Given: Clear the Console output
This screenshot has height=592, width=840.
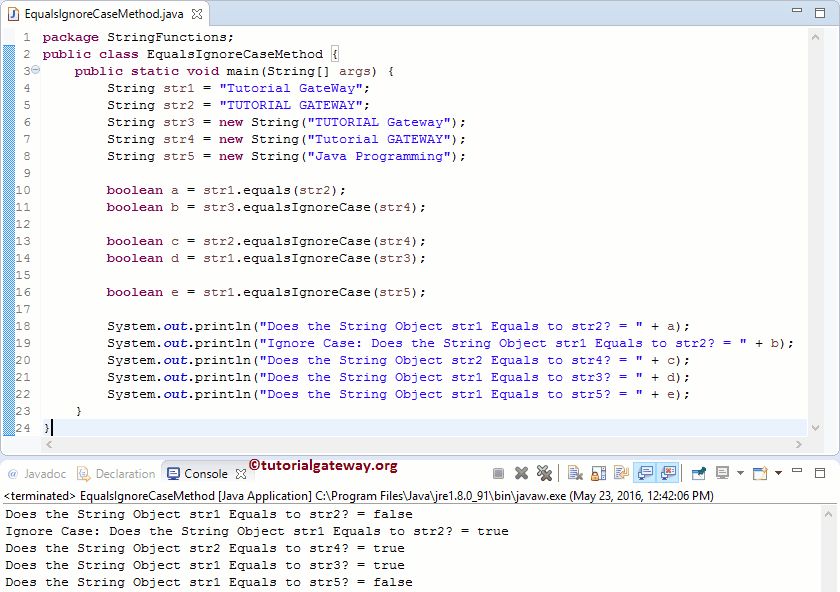Looking at the screenshot, I should point(575,471).
